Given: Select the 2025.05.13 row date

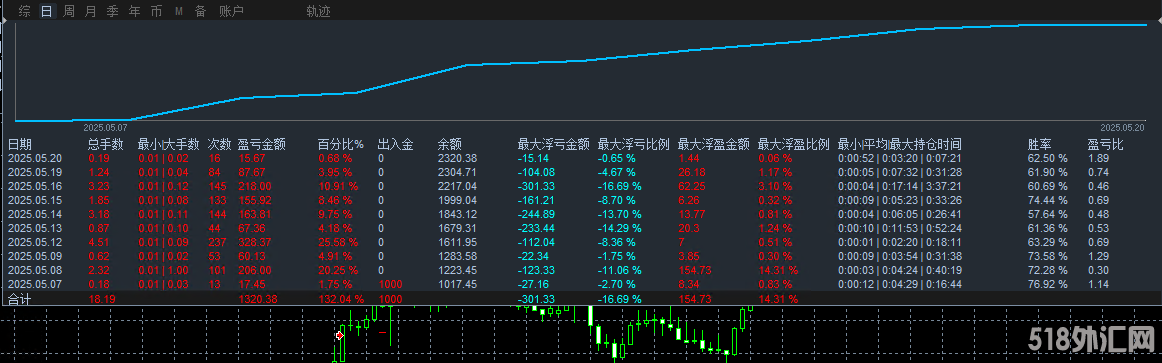Looking at the screenshot, I should pyautogui.click(x=34, y=228).
